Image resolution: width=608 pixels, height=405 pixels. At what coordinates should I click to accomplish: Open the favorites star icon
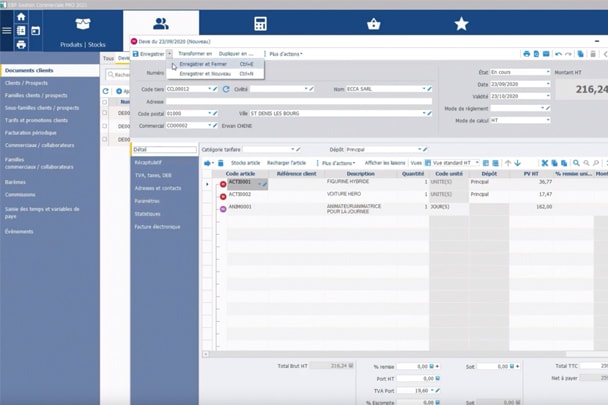461,23
